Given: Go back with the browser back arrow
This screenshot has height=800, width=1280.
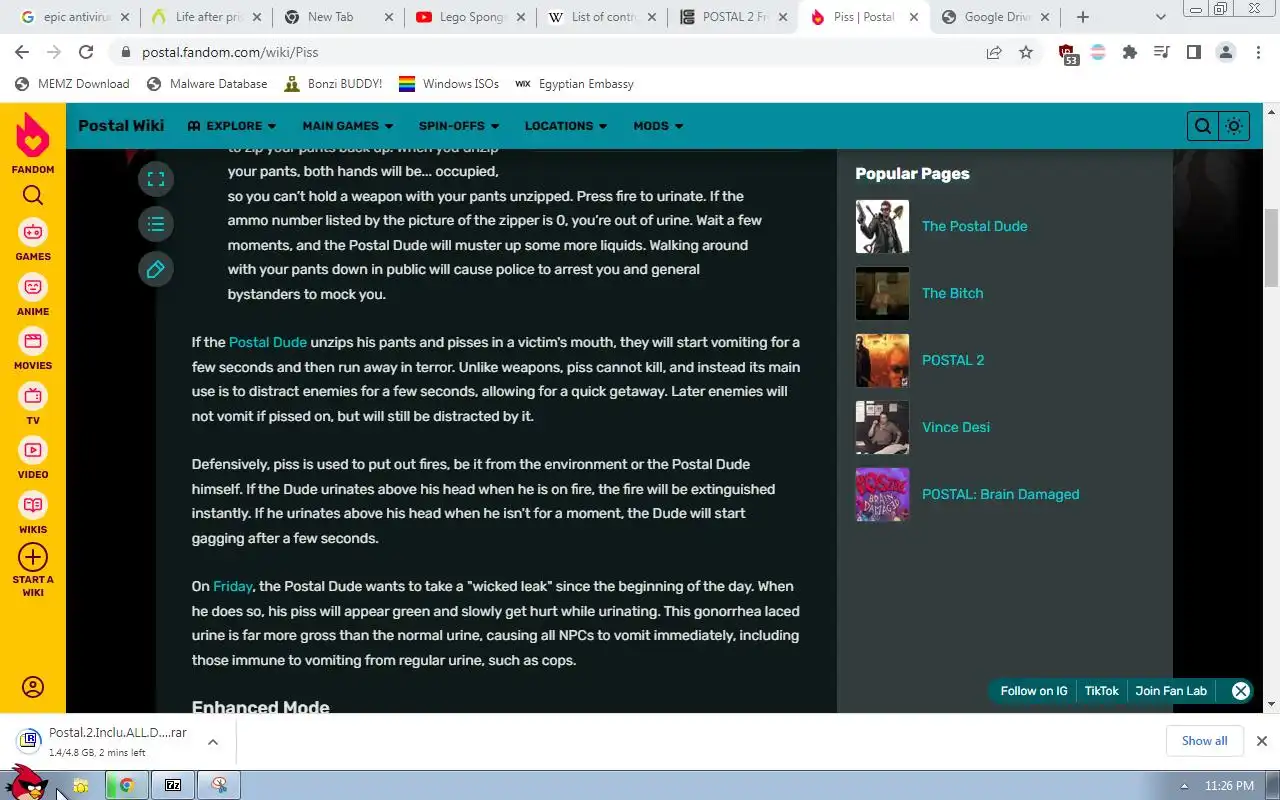Looking at the screenshot, I should coord(22,52).
